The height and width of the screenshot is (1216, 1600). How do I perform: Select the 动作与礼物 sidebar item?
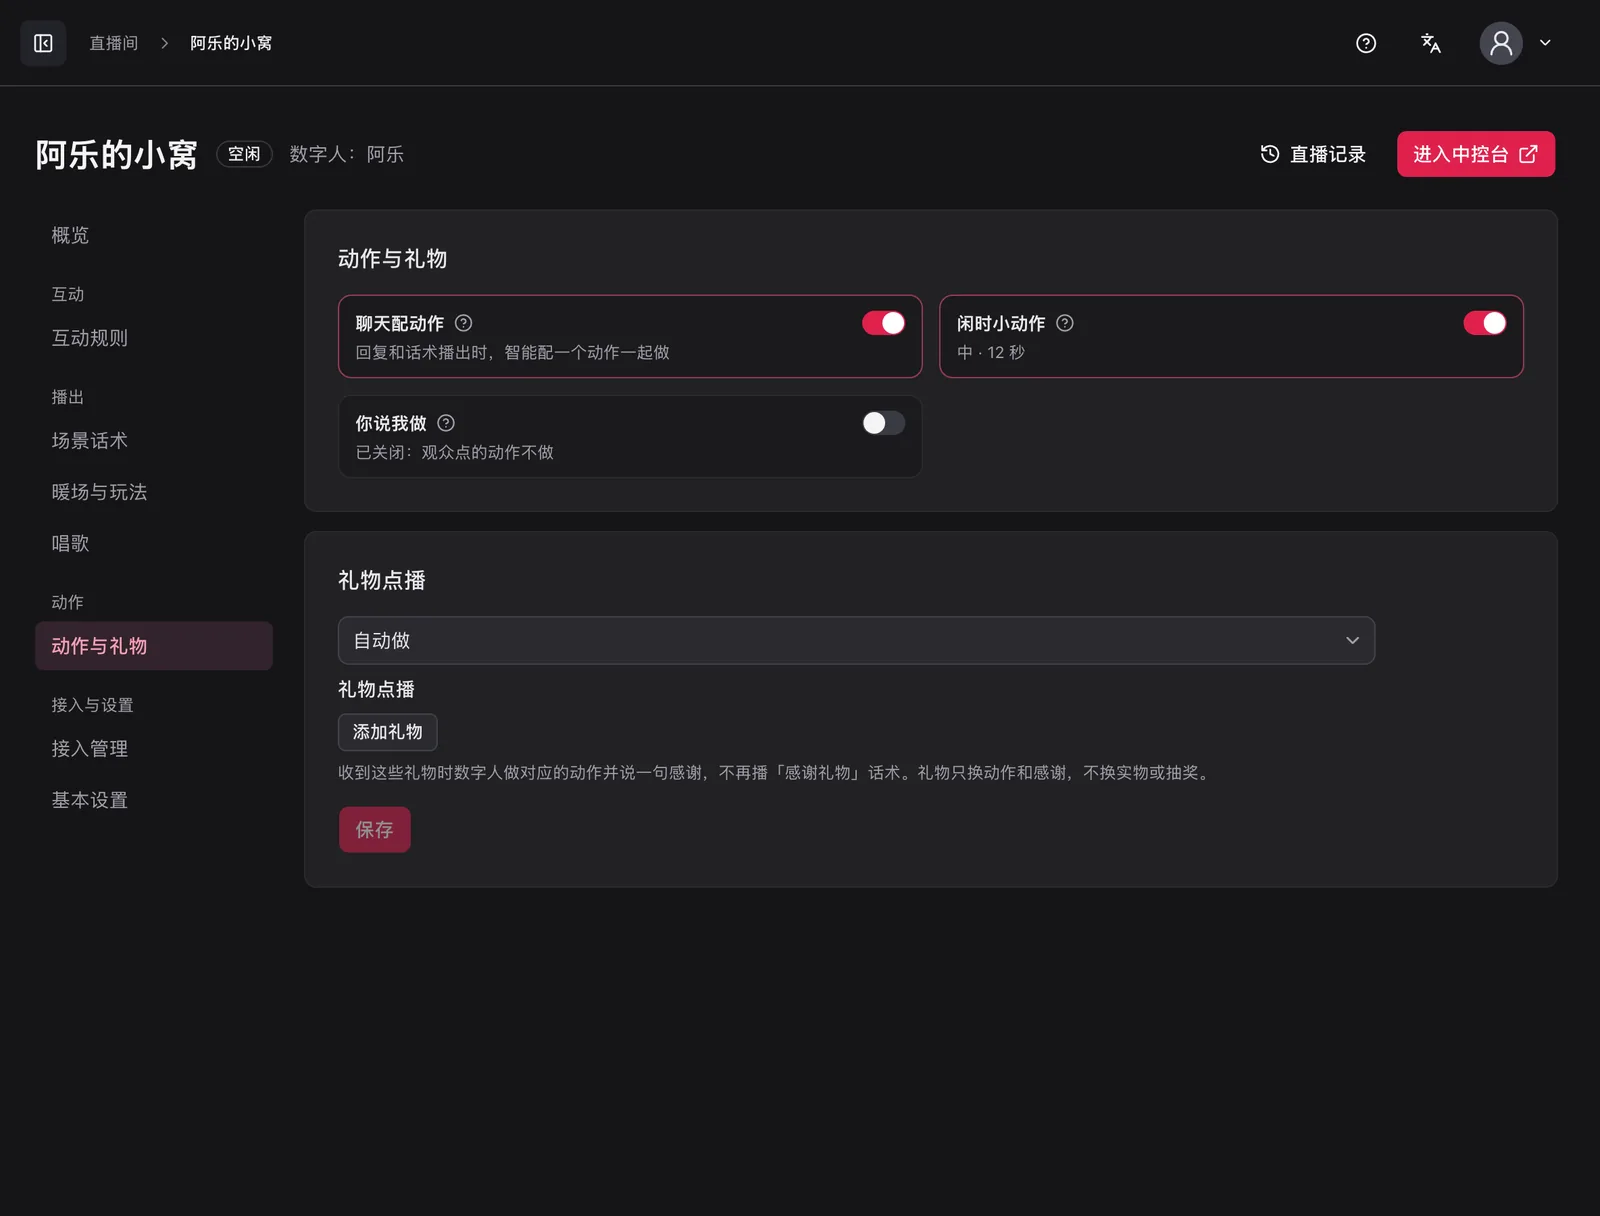coord(154,646)
